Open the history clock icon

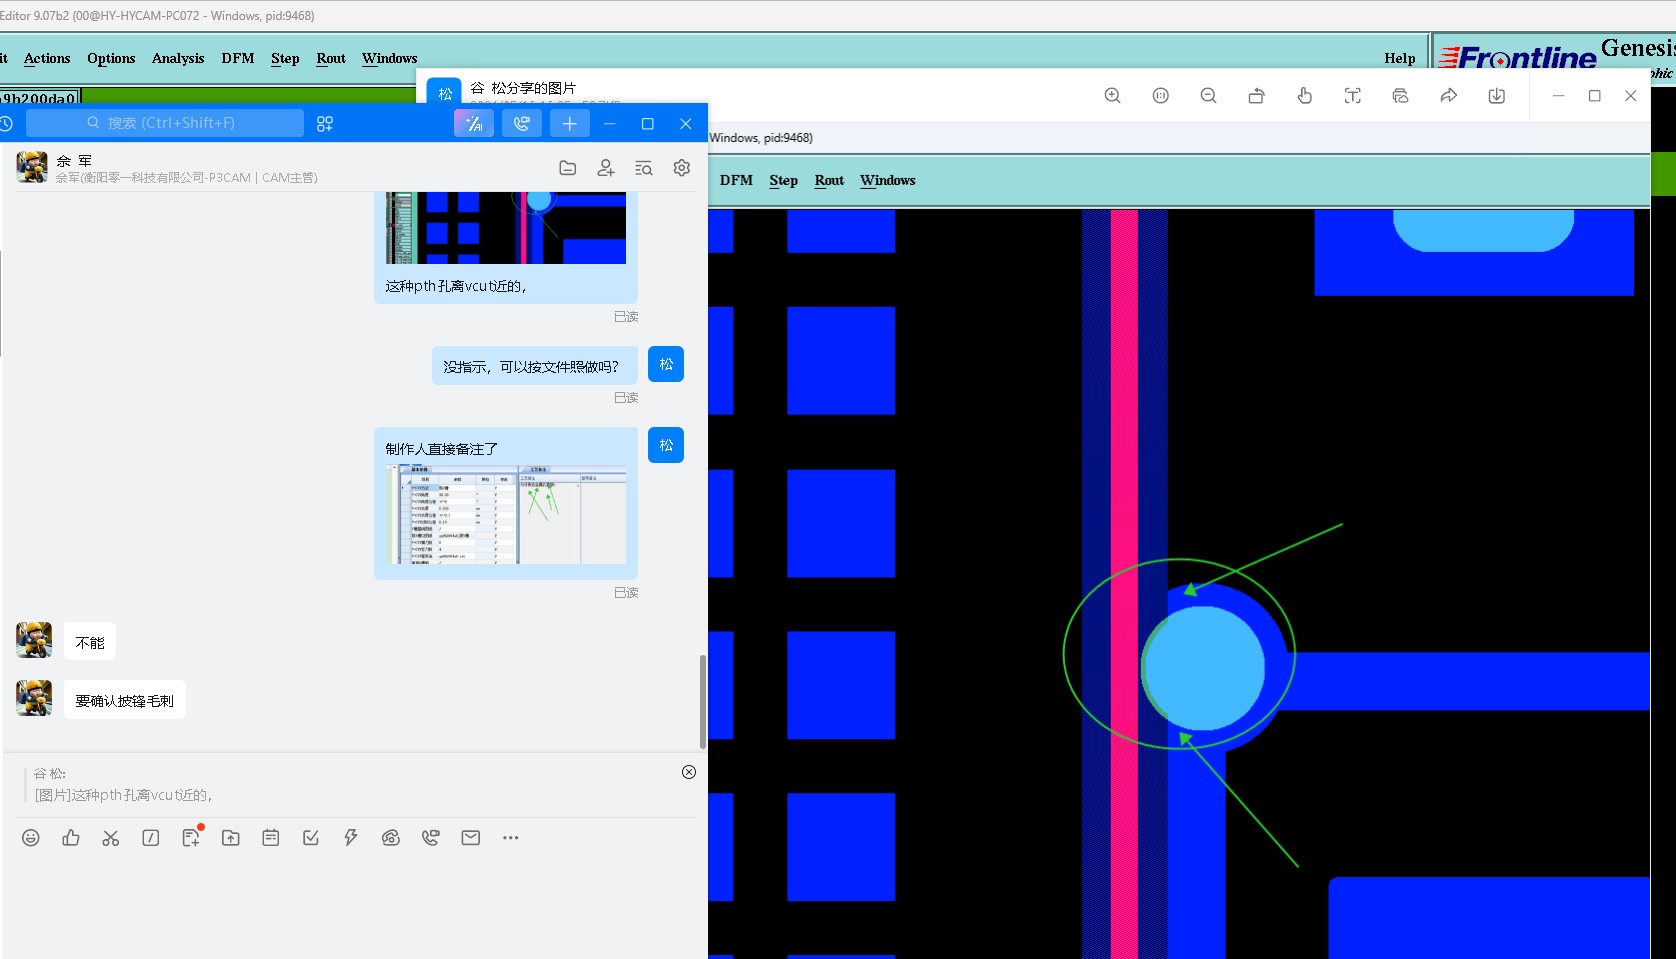[x=5, y=123]
